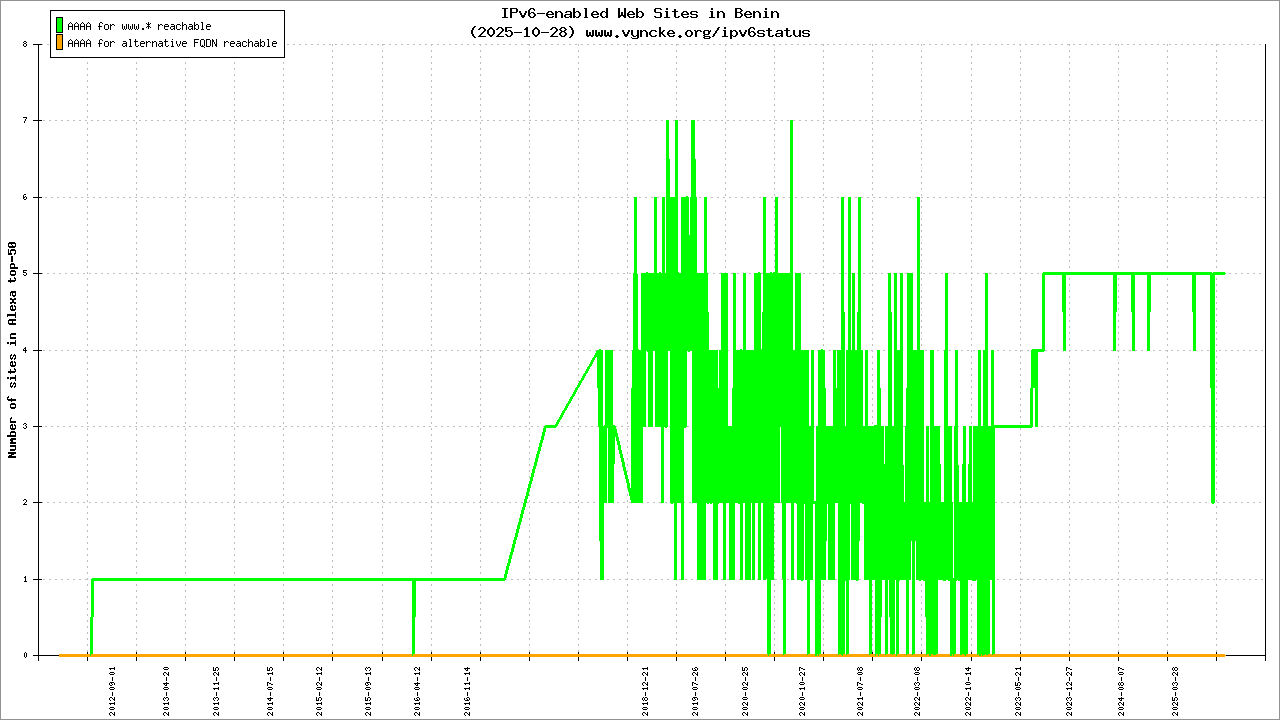Click the 2012-09-01 date label
Screen dimensions: 1280x720
[112, 688]
